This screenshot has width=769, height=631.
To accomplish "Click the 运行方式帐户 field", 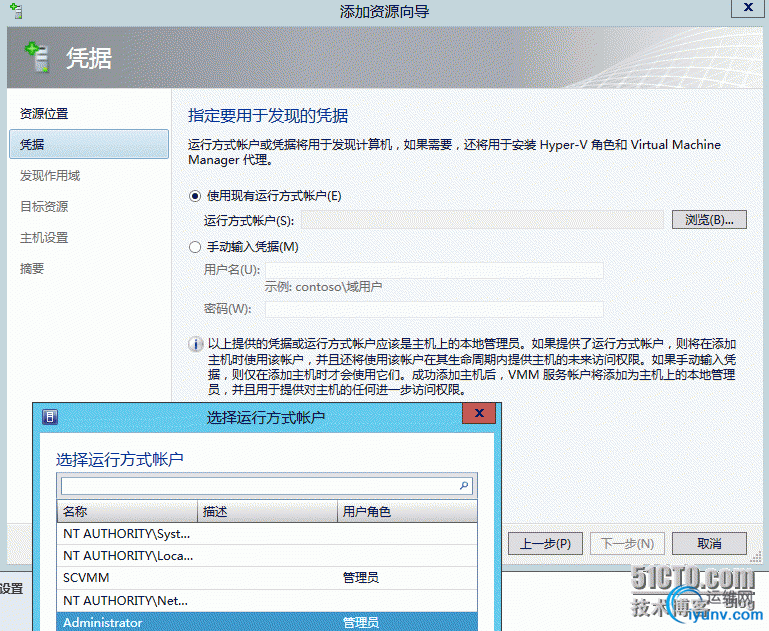I will coord(483,220).
